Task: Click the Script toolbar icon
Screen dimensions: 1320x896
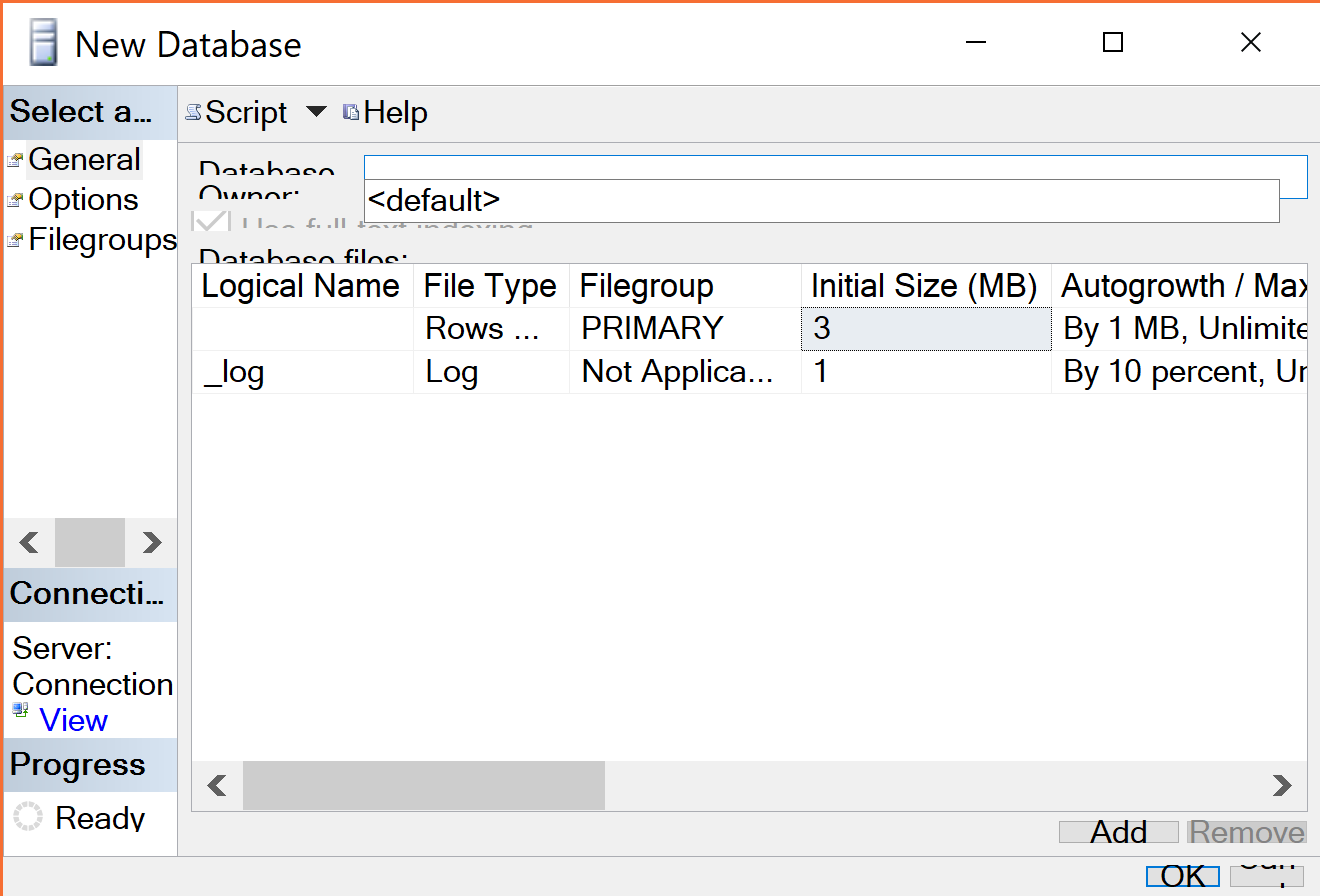Action: coord(191,112)
